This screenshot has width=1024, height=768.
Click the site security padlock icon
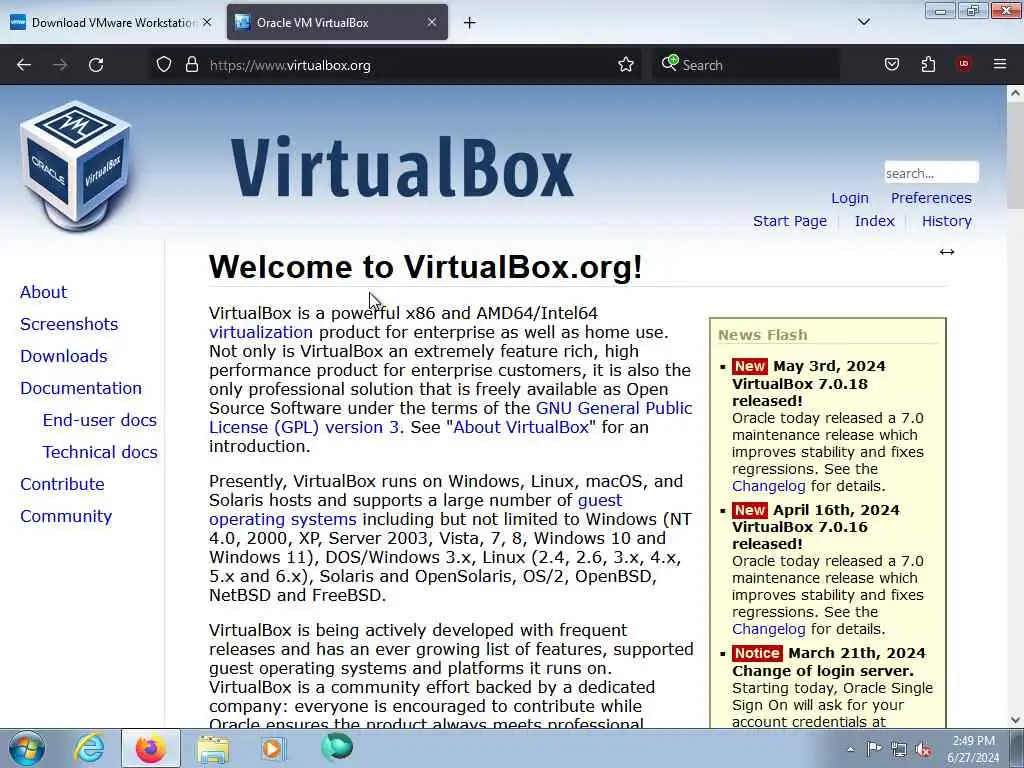click(x=191, y=65)
